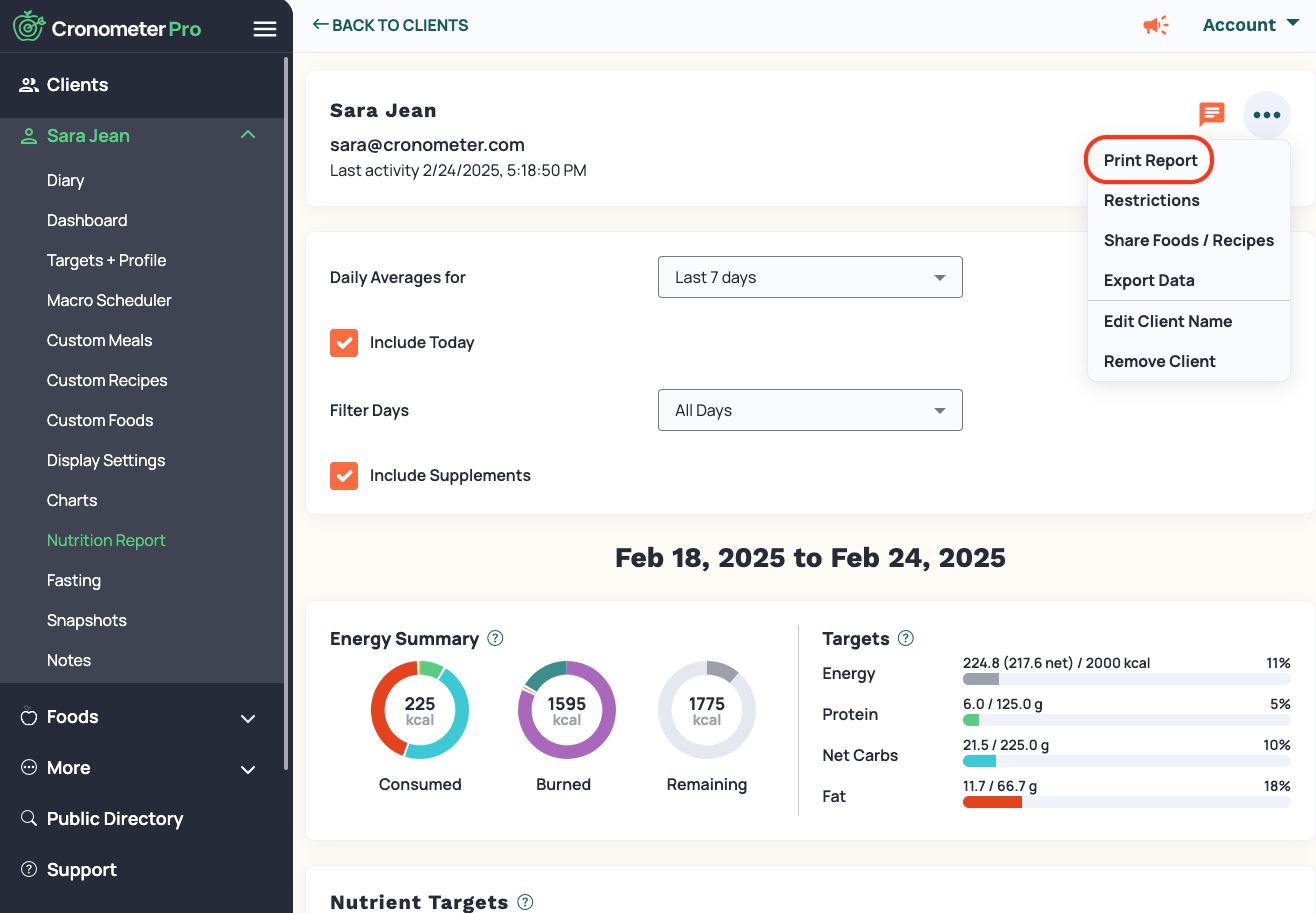
Task: Select Share Foods / Recipes option
Action: pos(1188,240)
